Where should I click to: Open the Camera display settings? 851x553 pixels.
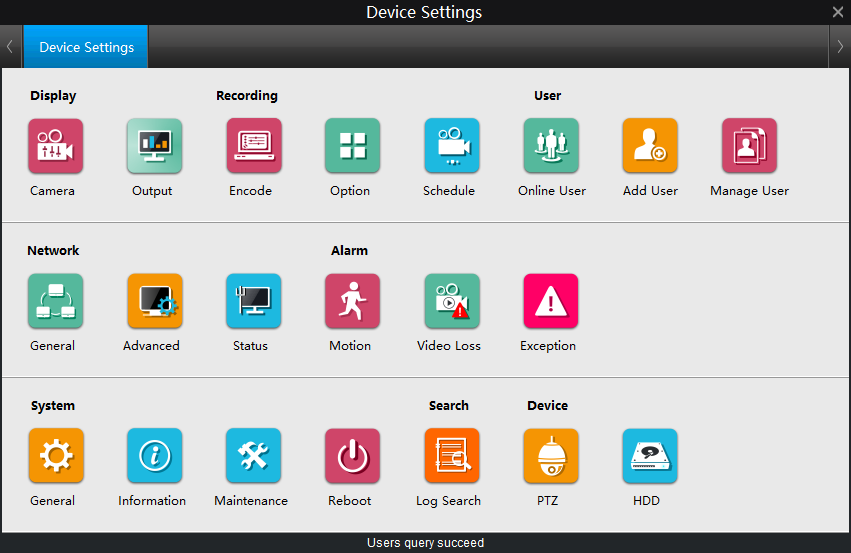pos(55,146)
